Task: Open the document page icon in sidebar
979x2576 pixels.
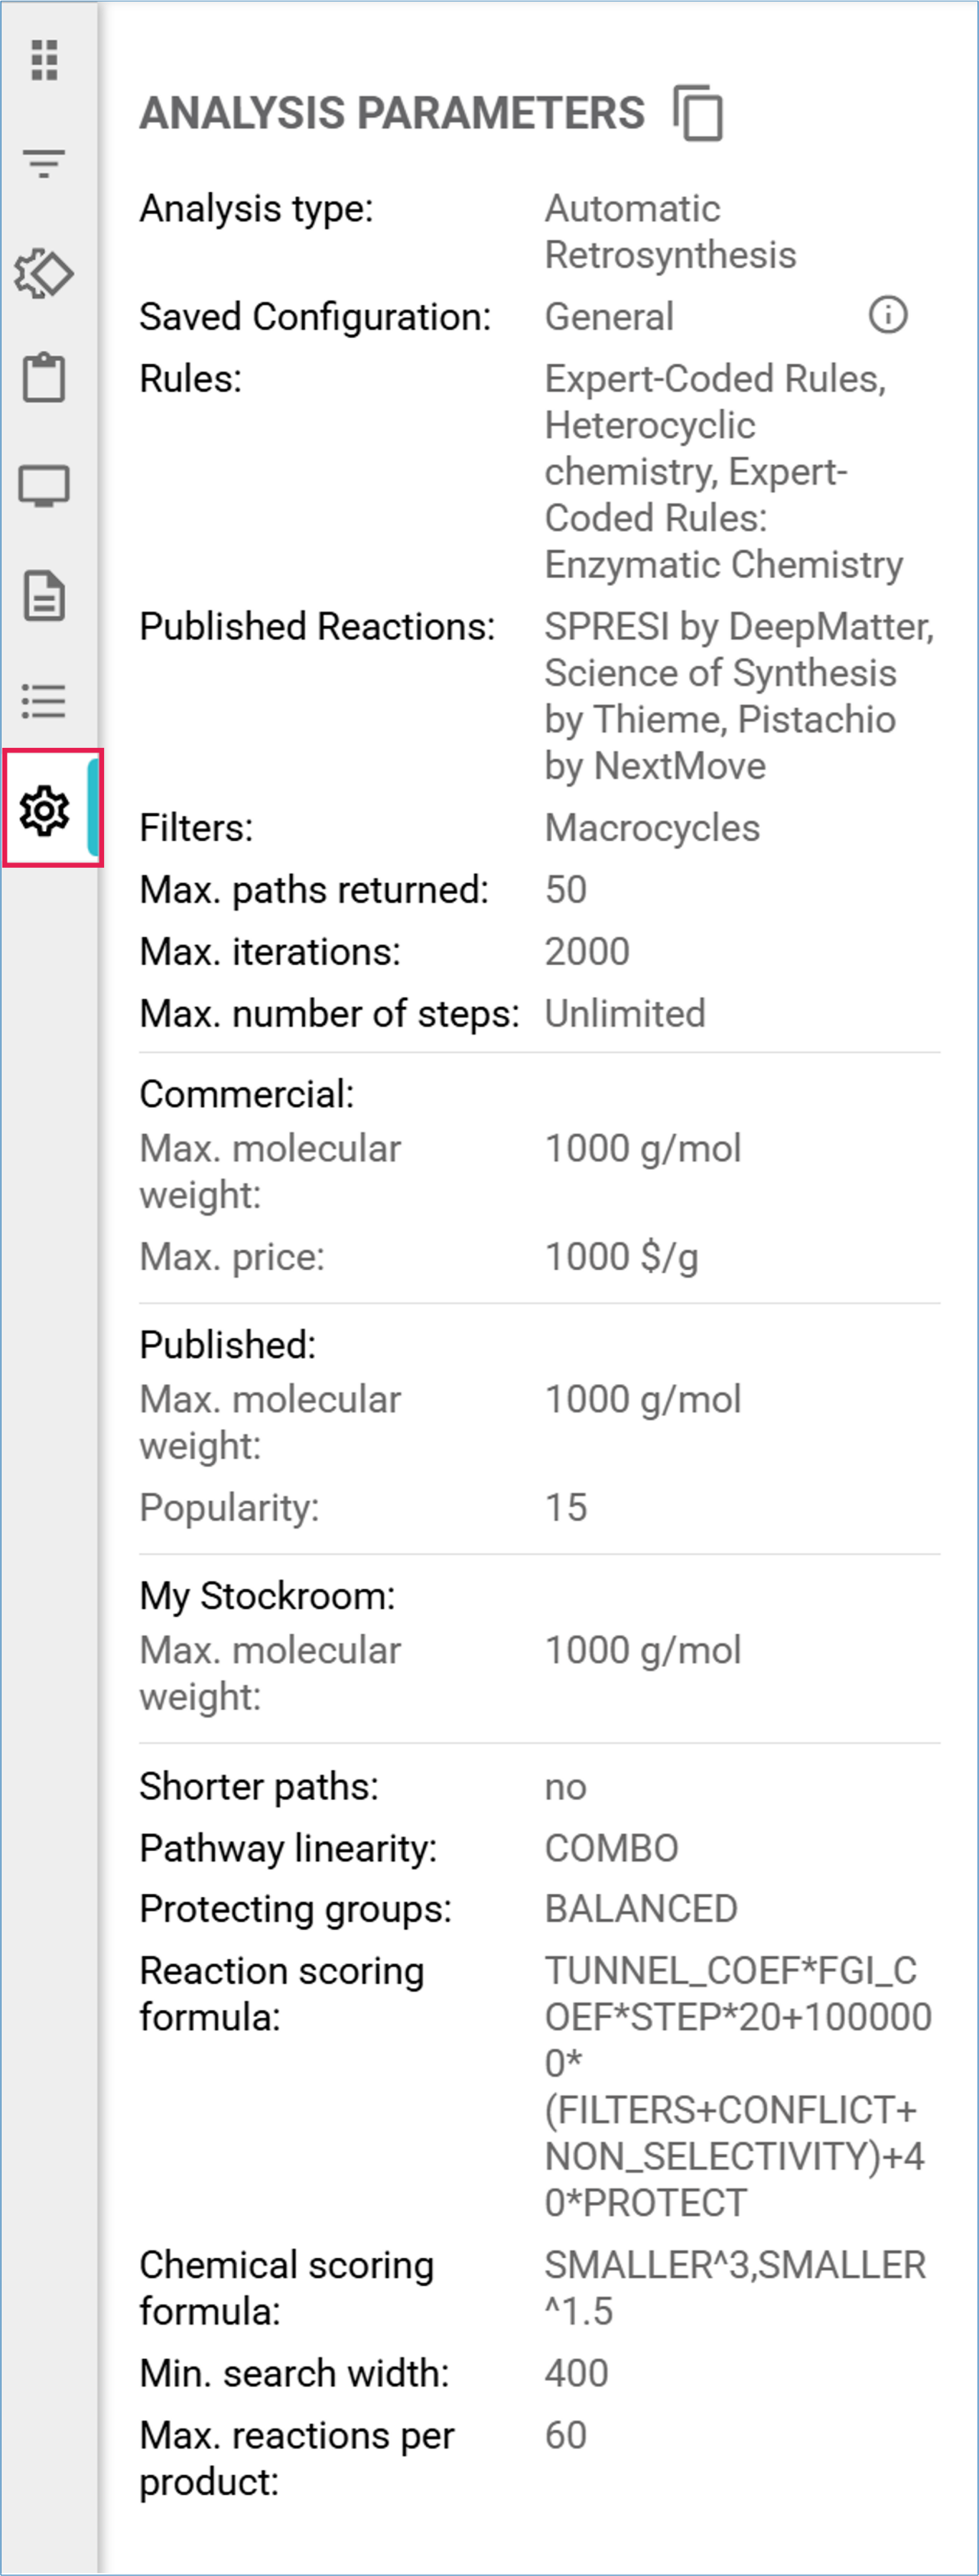Action: 44,597
